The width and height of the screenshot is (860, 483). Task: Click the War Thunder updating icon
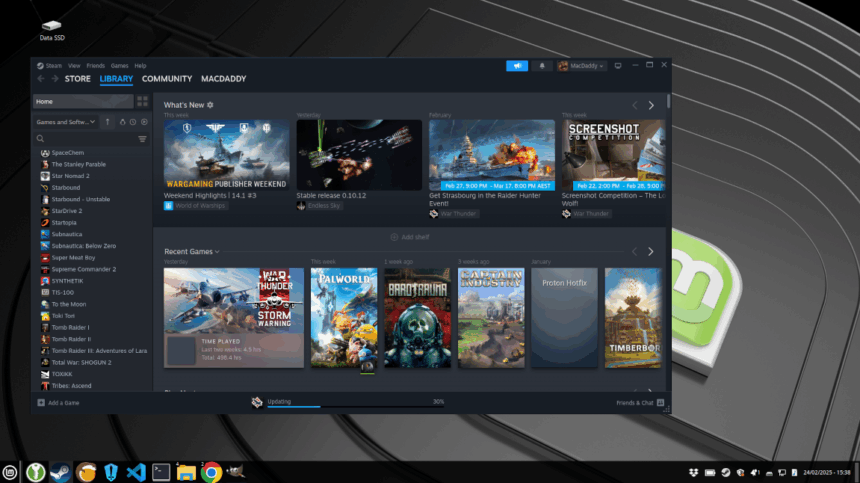pos(257,403)
